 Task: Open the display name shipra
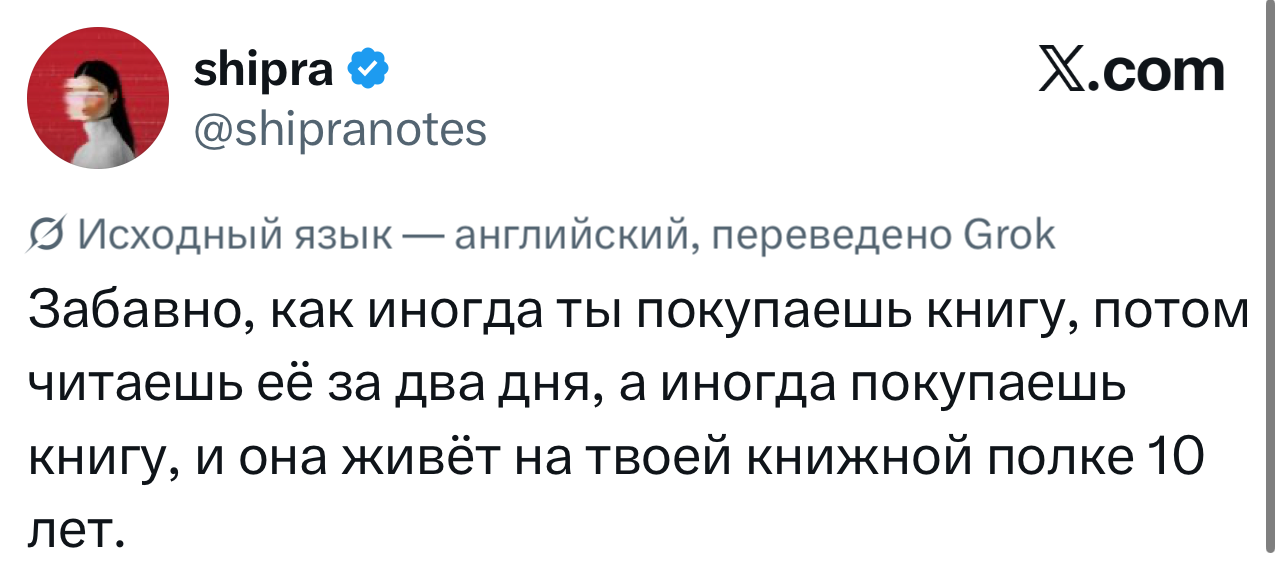[264, 70]
